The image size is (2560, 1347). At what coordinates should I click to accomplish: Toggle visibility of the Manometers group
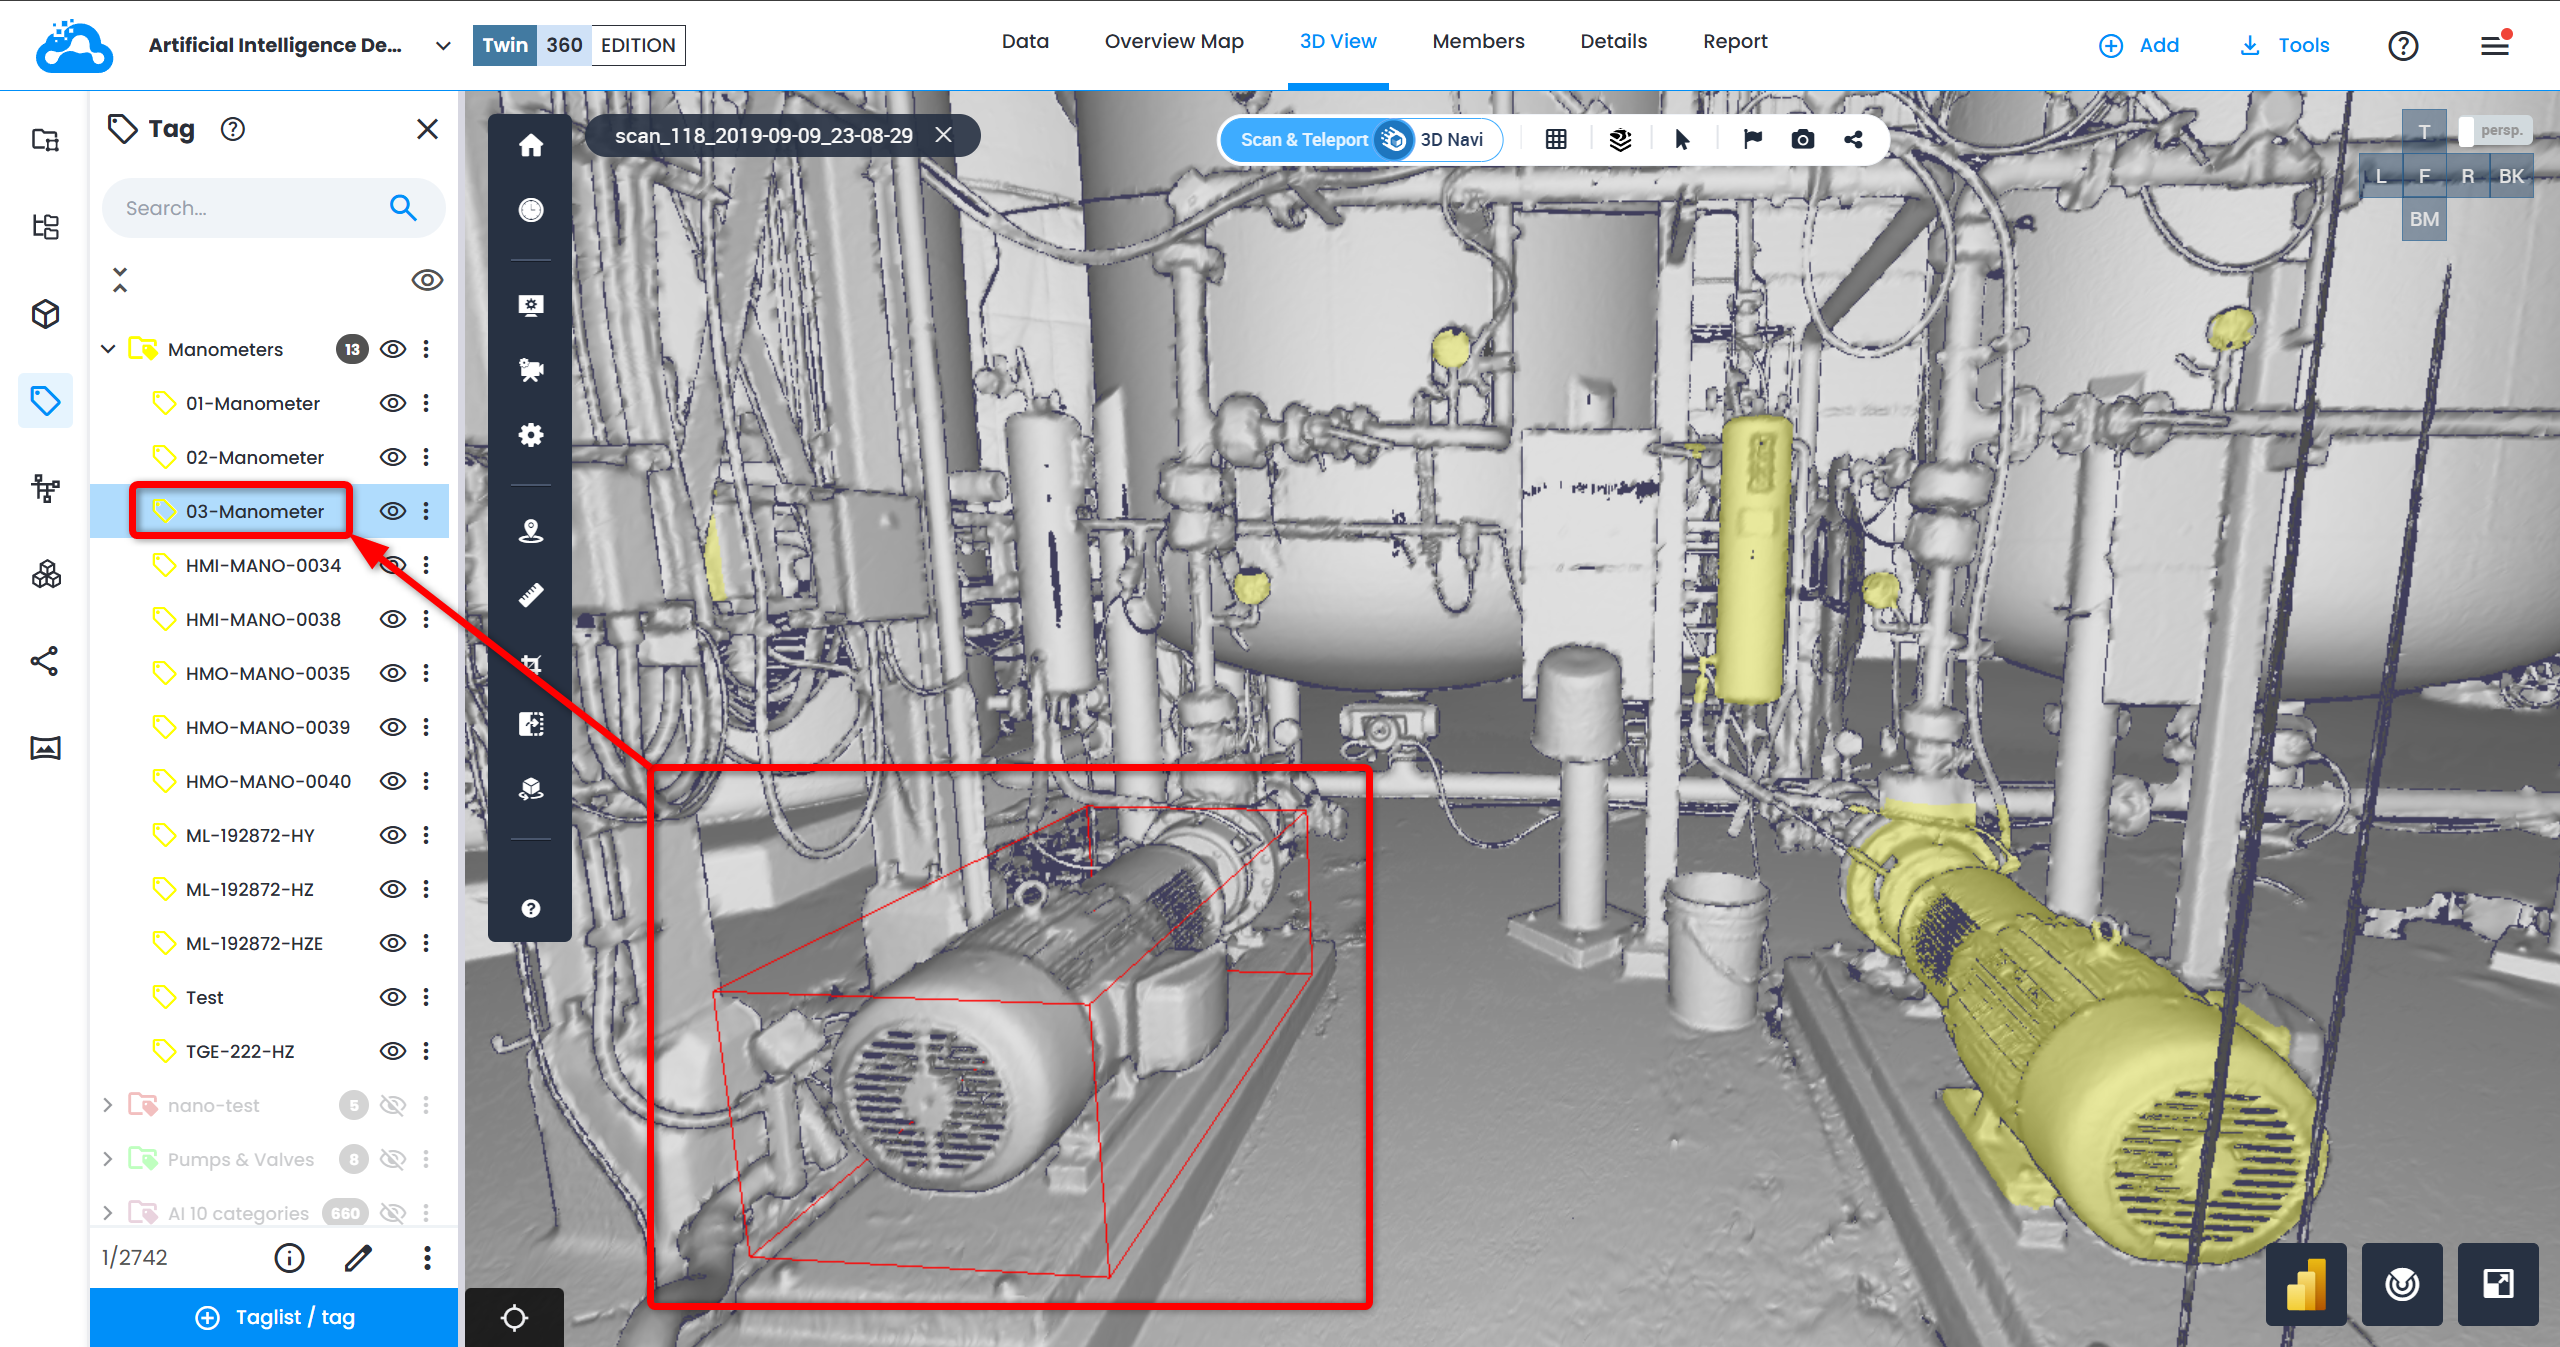click(x=393, y=349)
